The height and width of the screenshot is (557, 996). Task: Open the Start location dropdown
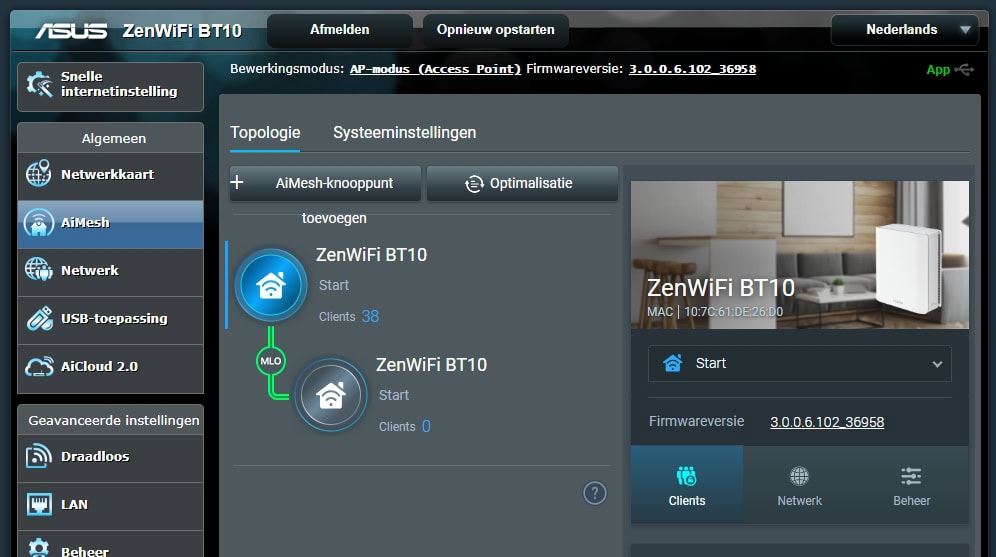tap(799, 364)
